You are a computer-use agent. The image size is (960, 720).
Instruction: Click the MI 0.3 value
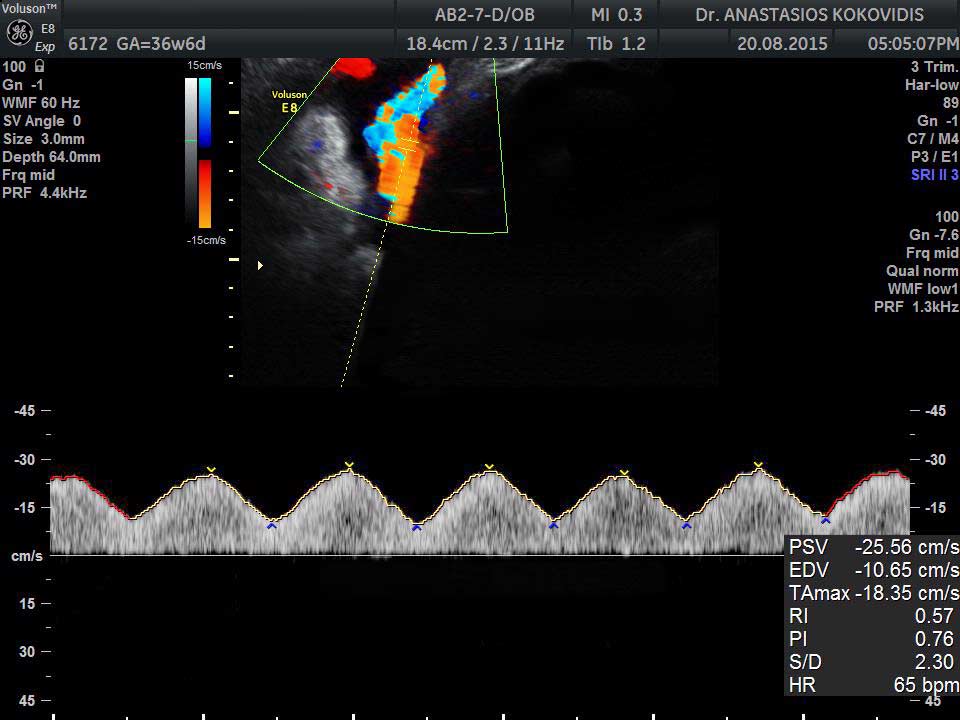coord(616,15)
